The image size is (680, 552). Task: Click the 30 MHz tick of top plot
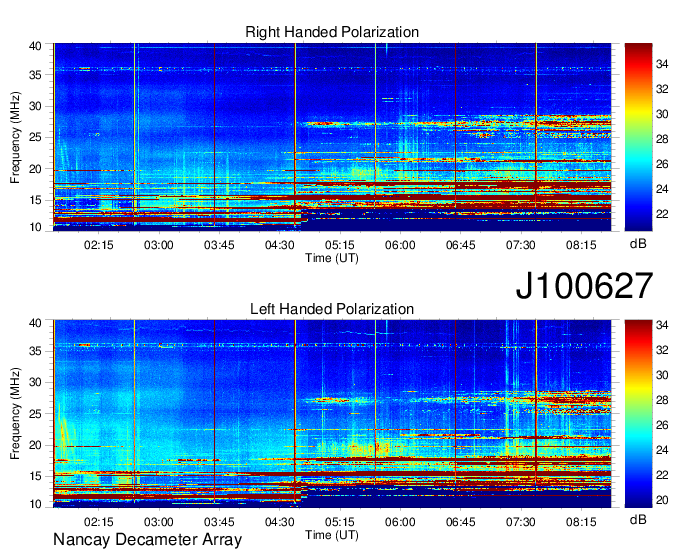click(x=35, y=106)
